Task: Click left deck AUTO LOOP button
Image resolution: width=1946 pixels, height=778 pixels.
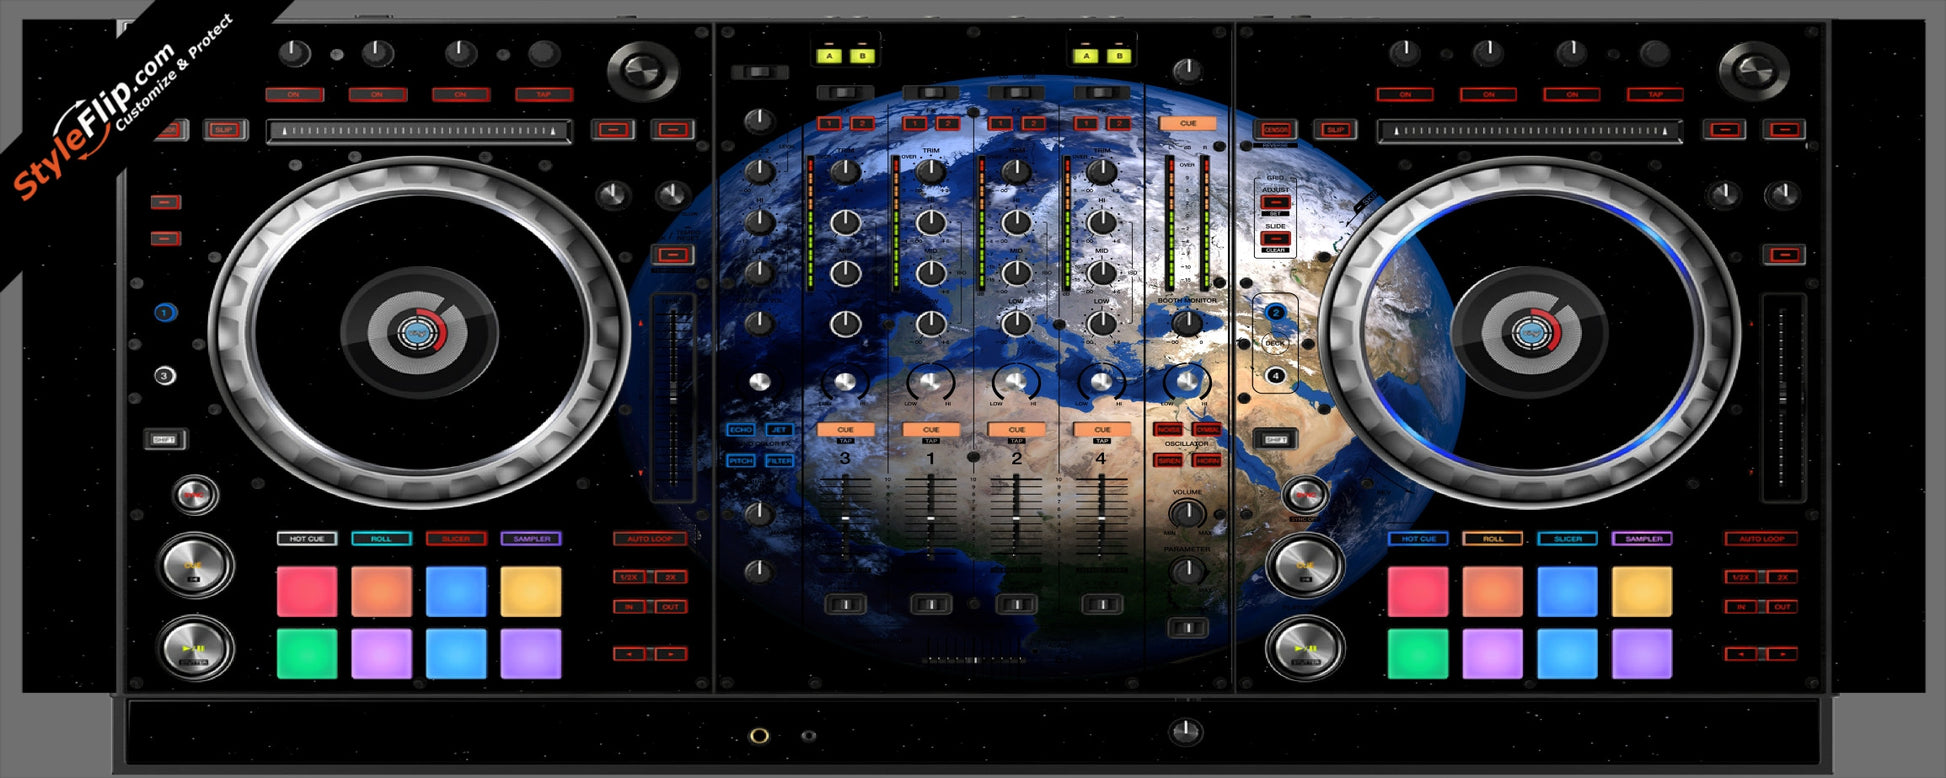Action: coord(650,539)
